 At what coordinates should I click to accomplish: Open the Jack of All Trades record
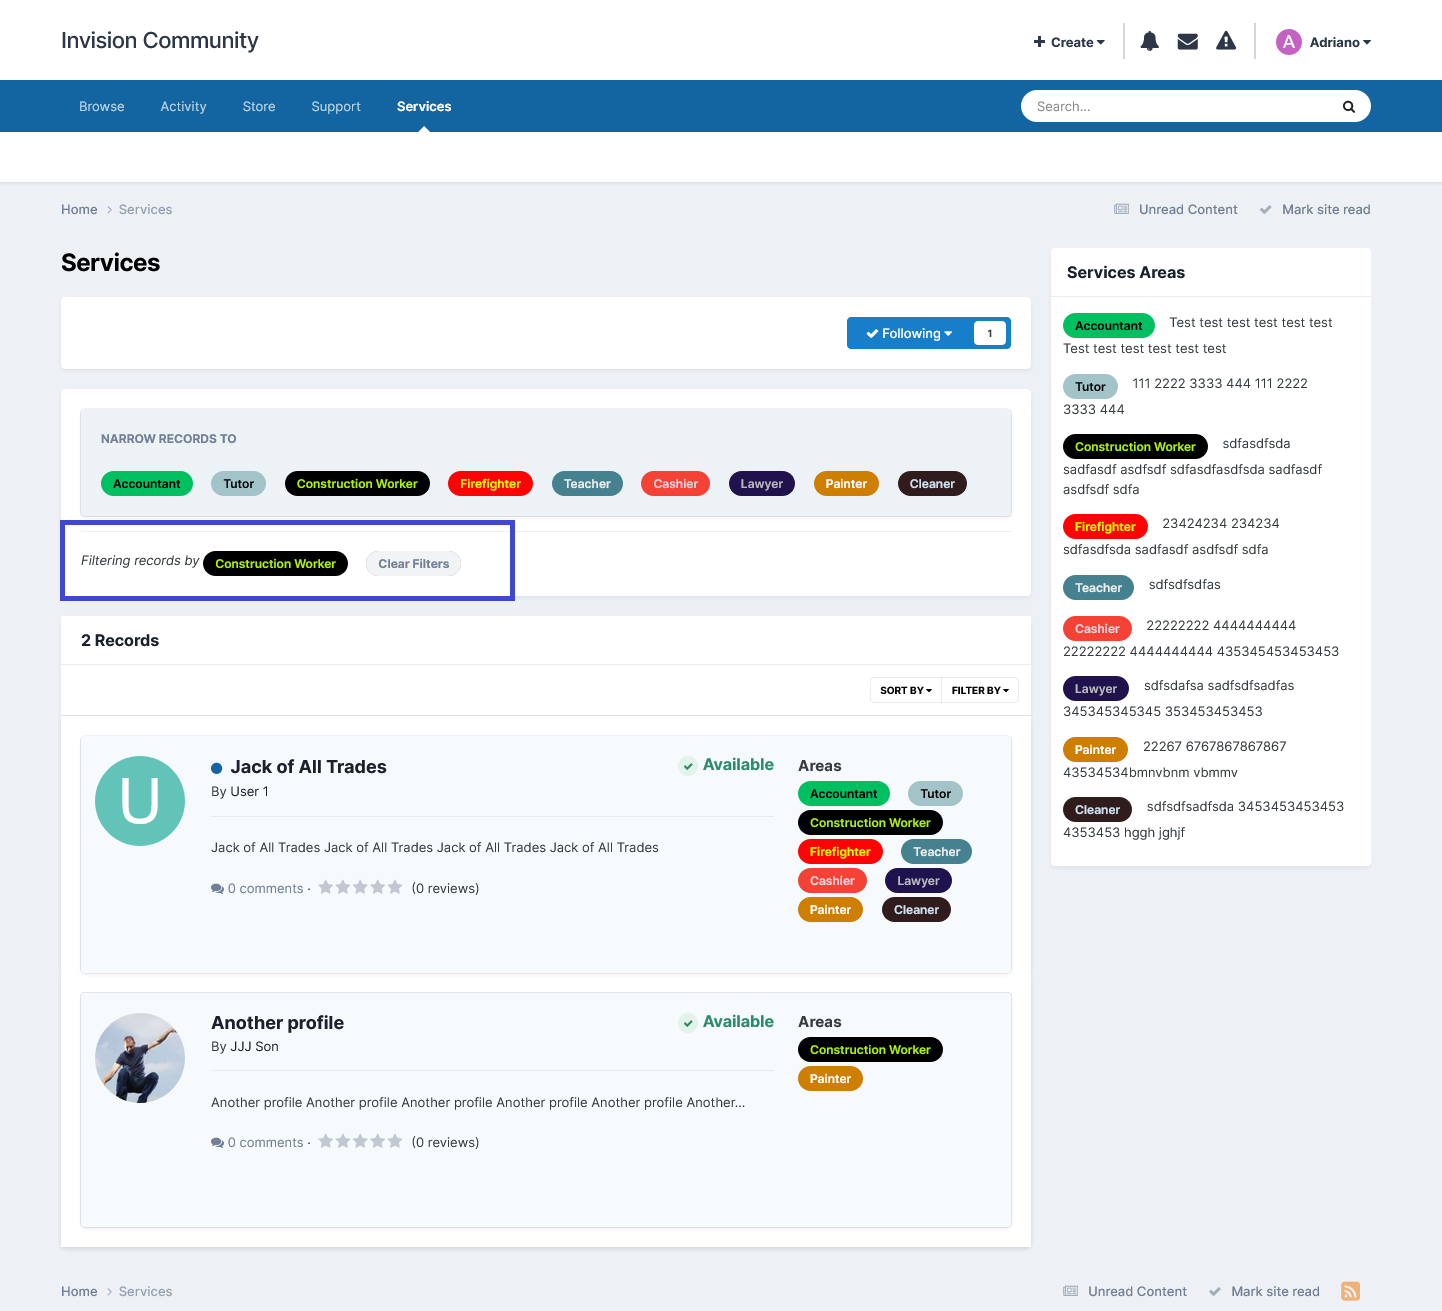click(309, 767)
